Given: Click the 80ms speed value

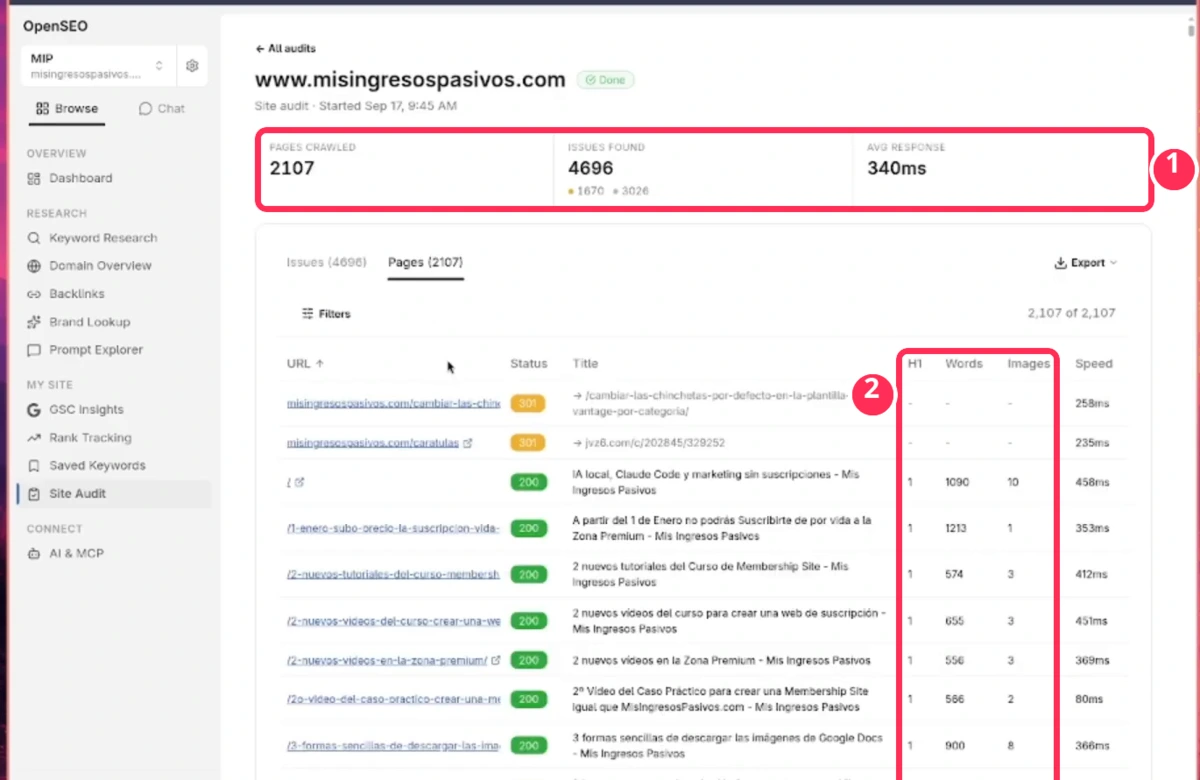Looking at the screenshot, I should point(1089,699).
